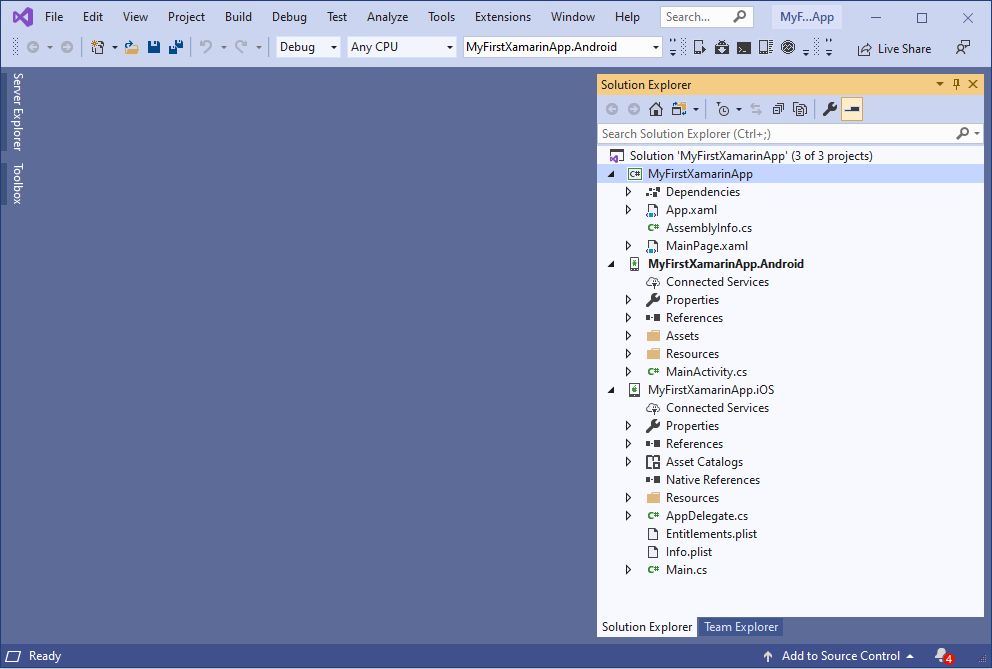Open the Android SDK Manager icon
Viewport: 992px width, 669px height.
tap(722, 47)
